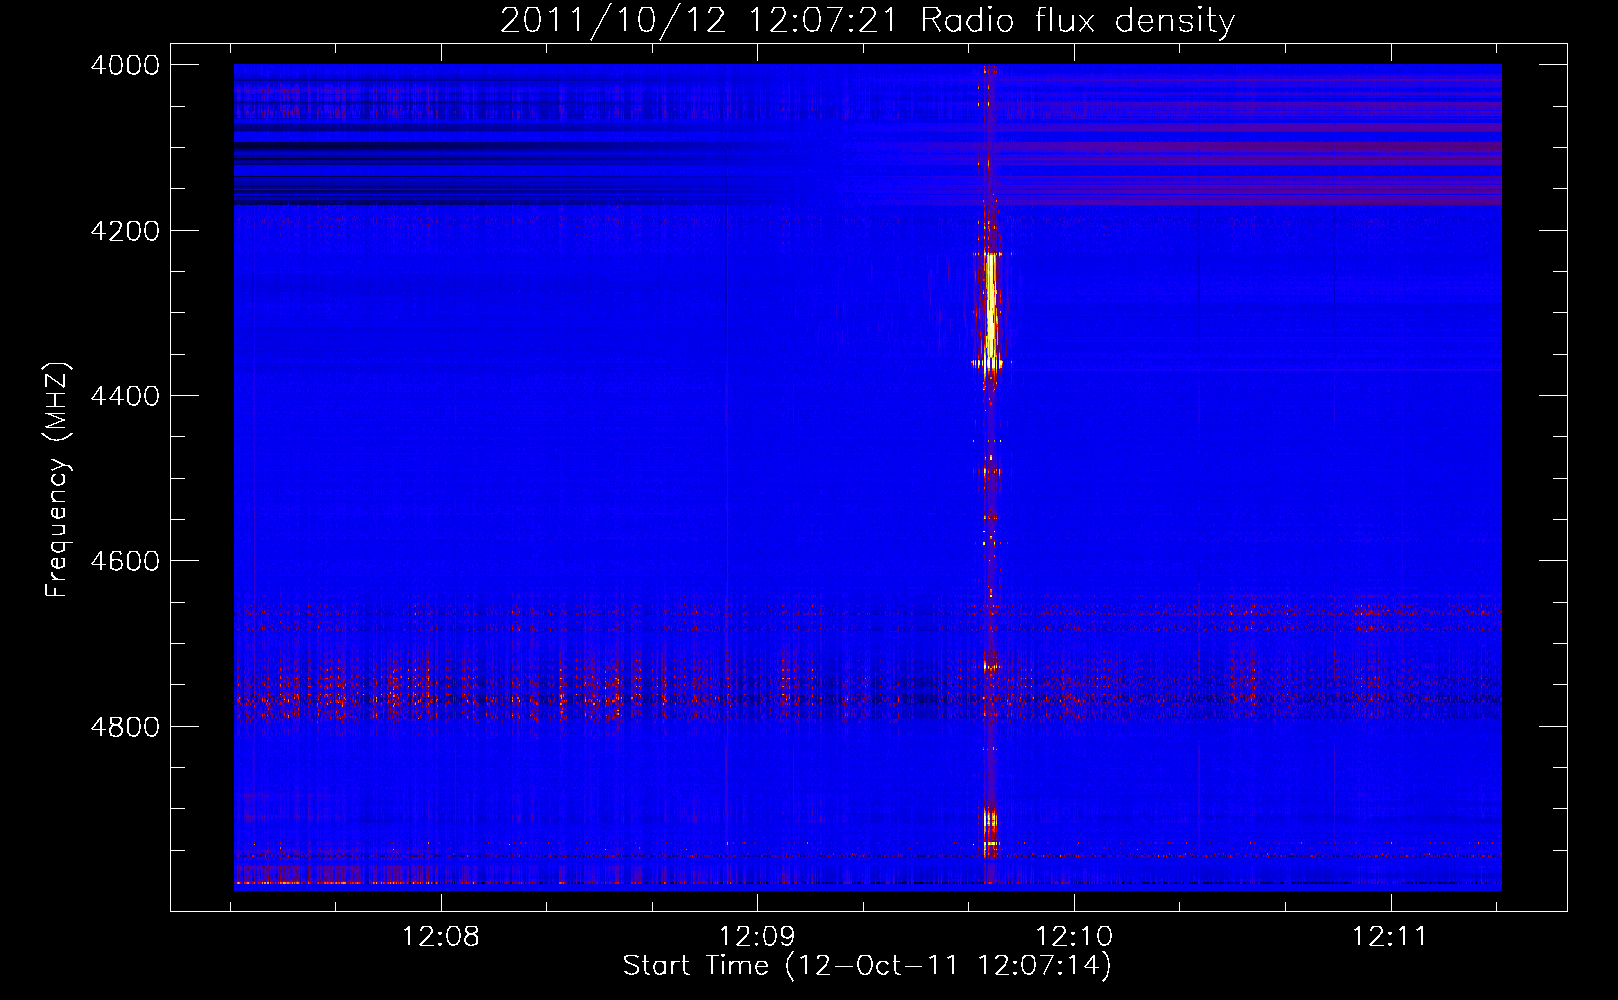Click the 12:10 time tick label
1618x1000 pixels.
point(1074,937)
